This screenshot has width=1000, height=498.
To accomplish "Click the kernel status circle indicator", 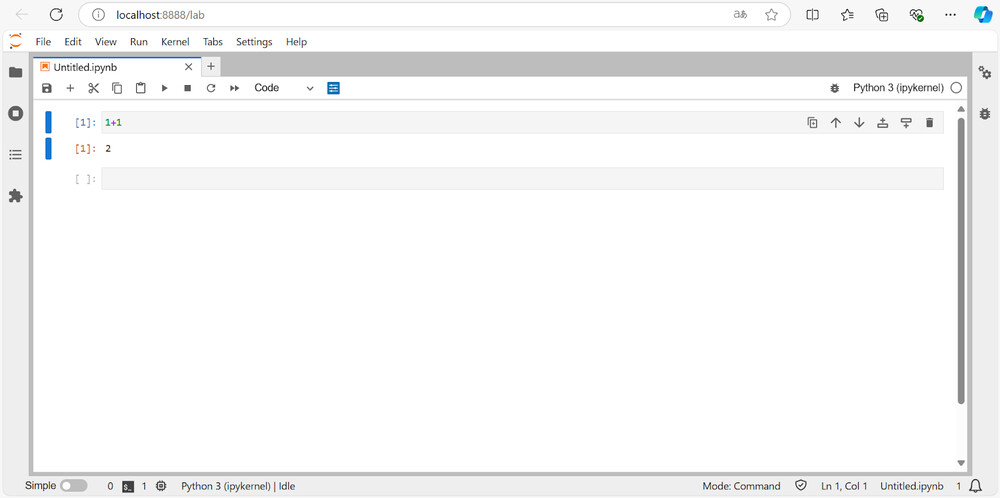I will click(956, 88).
